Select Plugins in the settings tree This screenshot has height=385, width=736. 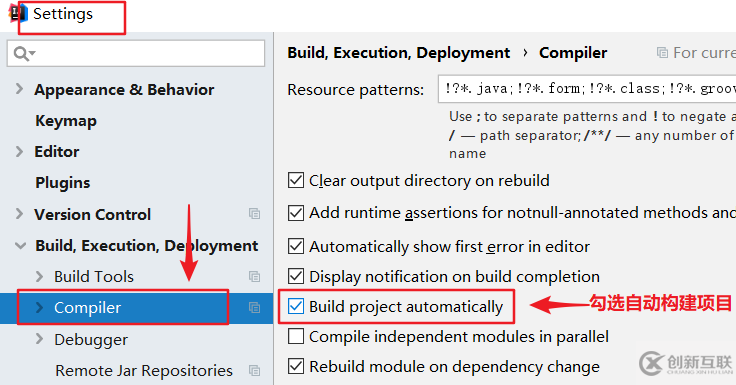coord(62,183)
